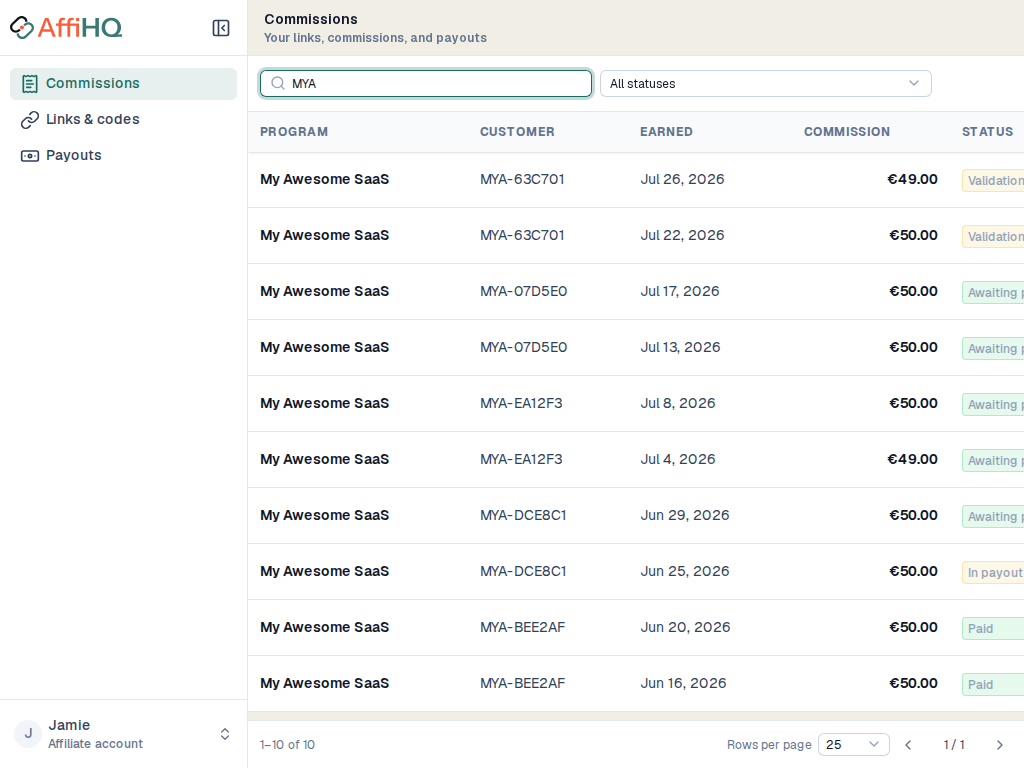
Task: Click the Links & codes chain icon
Action: click(x=29, y=120)
